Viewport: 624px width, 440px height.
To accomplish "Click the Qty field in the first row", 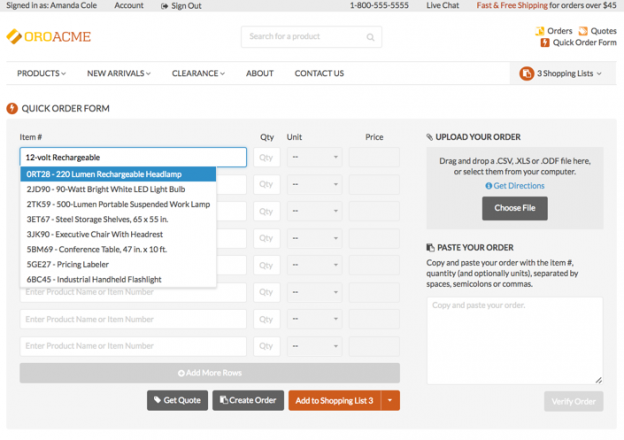I will tap(266, 157).
